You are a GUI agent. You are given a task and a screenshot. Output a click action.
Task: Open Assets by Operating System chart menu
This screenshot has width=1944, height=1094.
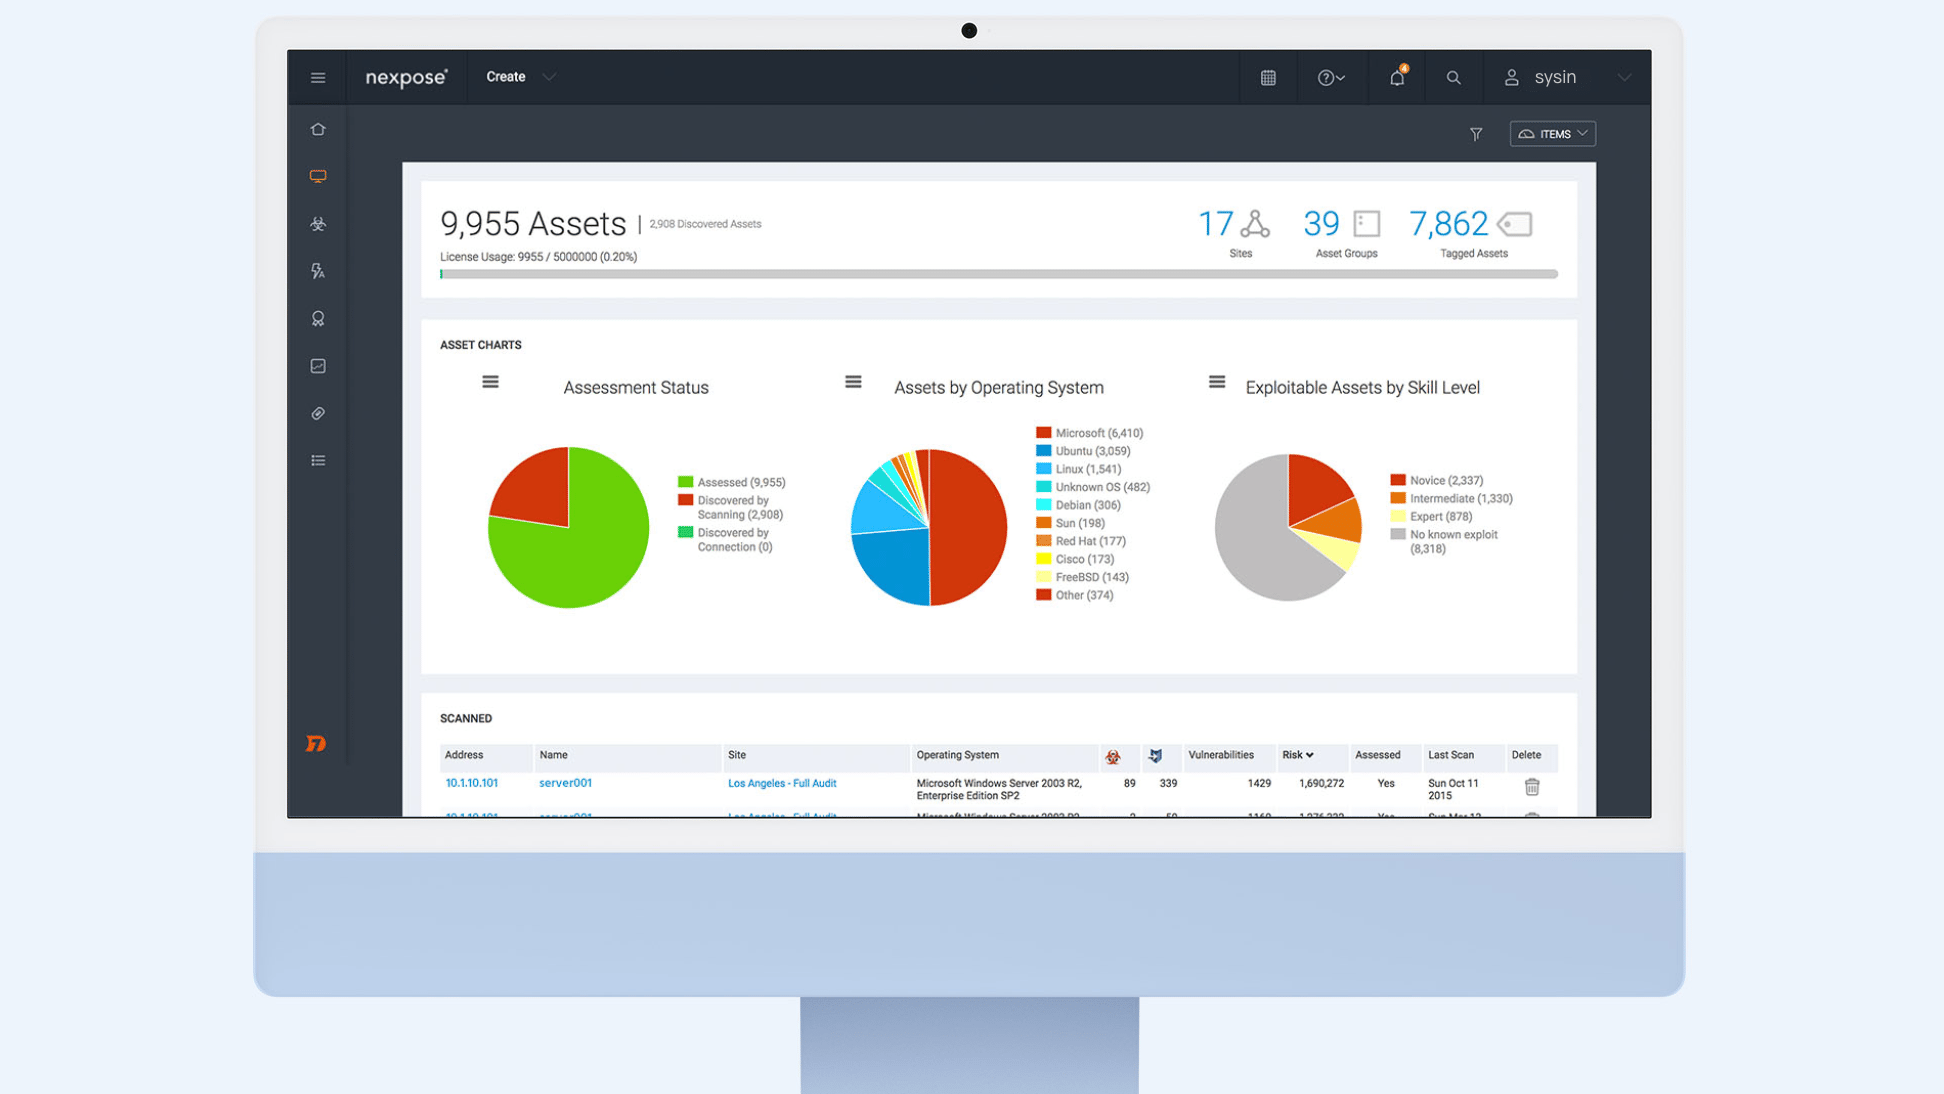853,382
